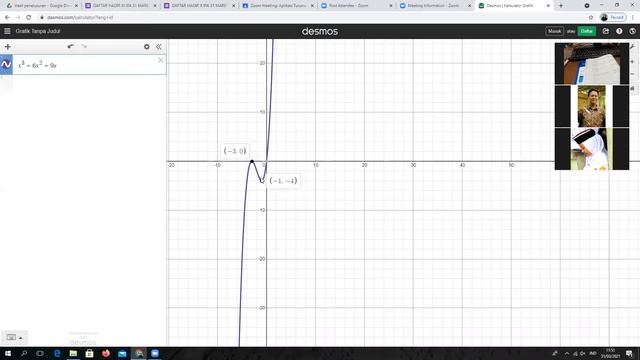
Task: Launch Edge from the taskbar
Action: (x=57, y=353)
